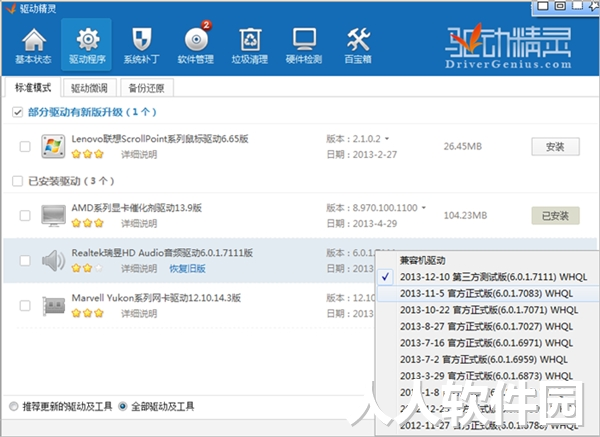Open 软件管理 disc icon

coord(196,46)
